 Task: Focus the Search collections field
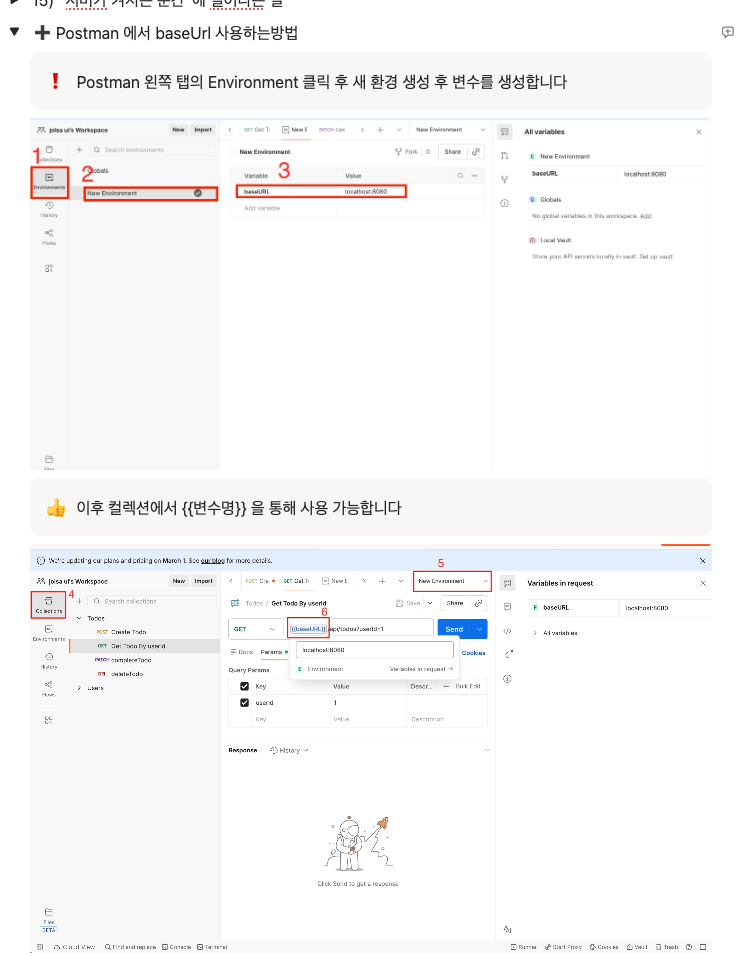pyautogui.click(x=152, y=601)
